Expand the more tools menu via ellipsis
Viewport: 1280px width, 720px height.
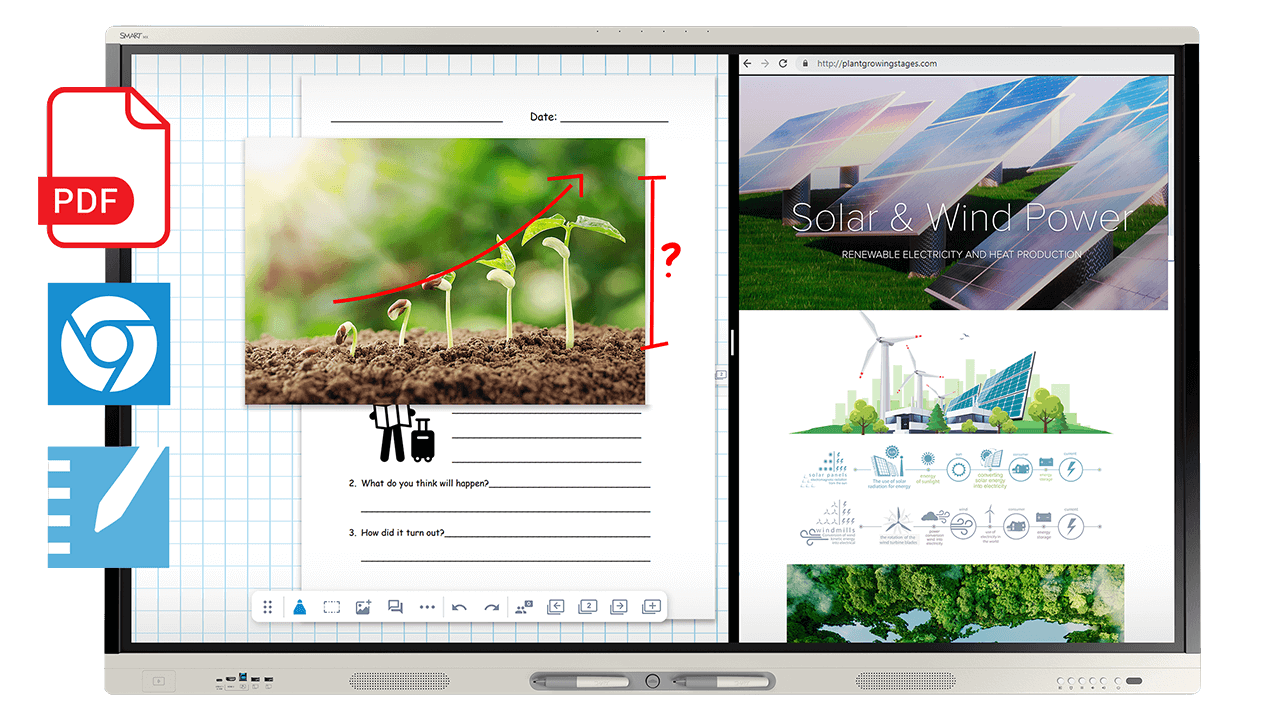coord(426,606)
